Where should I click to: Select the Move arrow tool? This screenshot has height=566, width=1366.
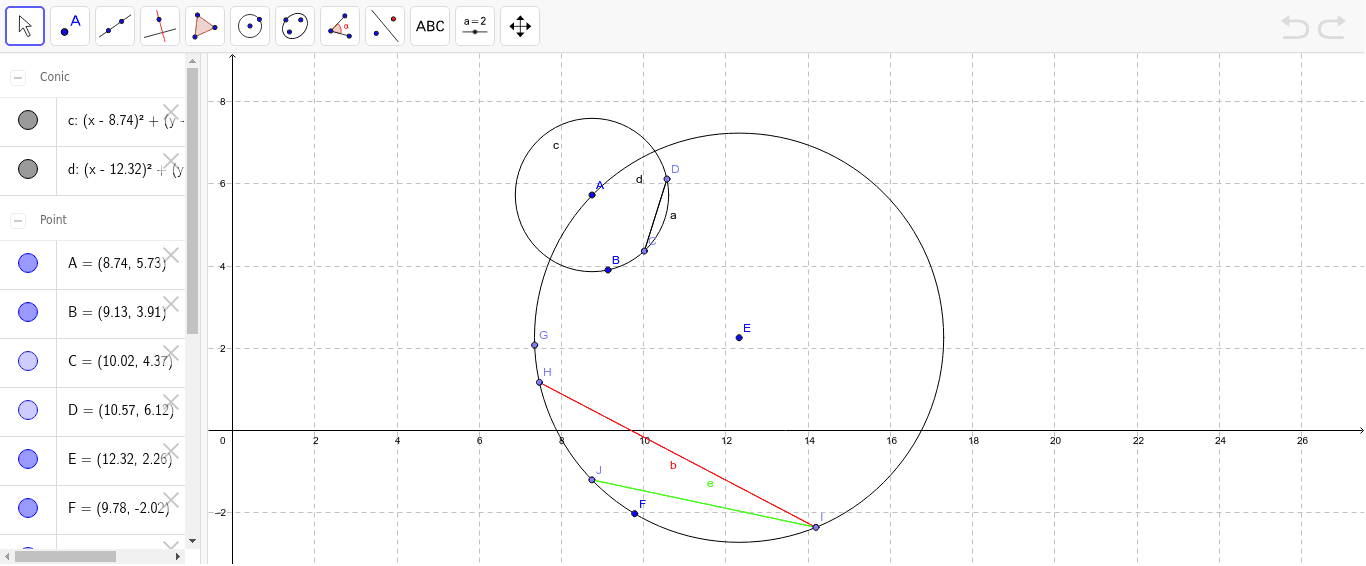(x=25, y=26)
